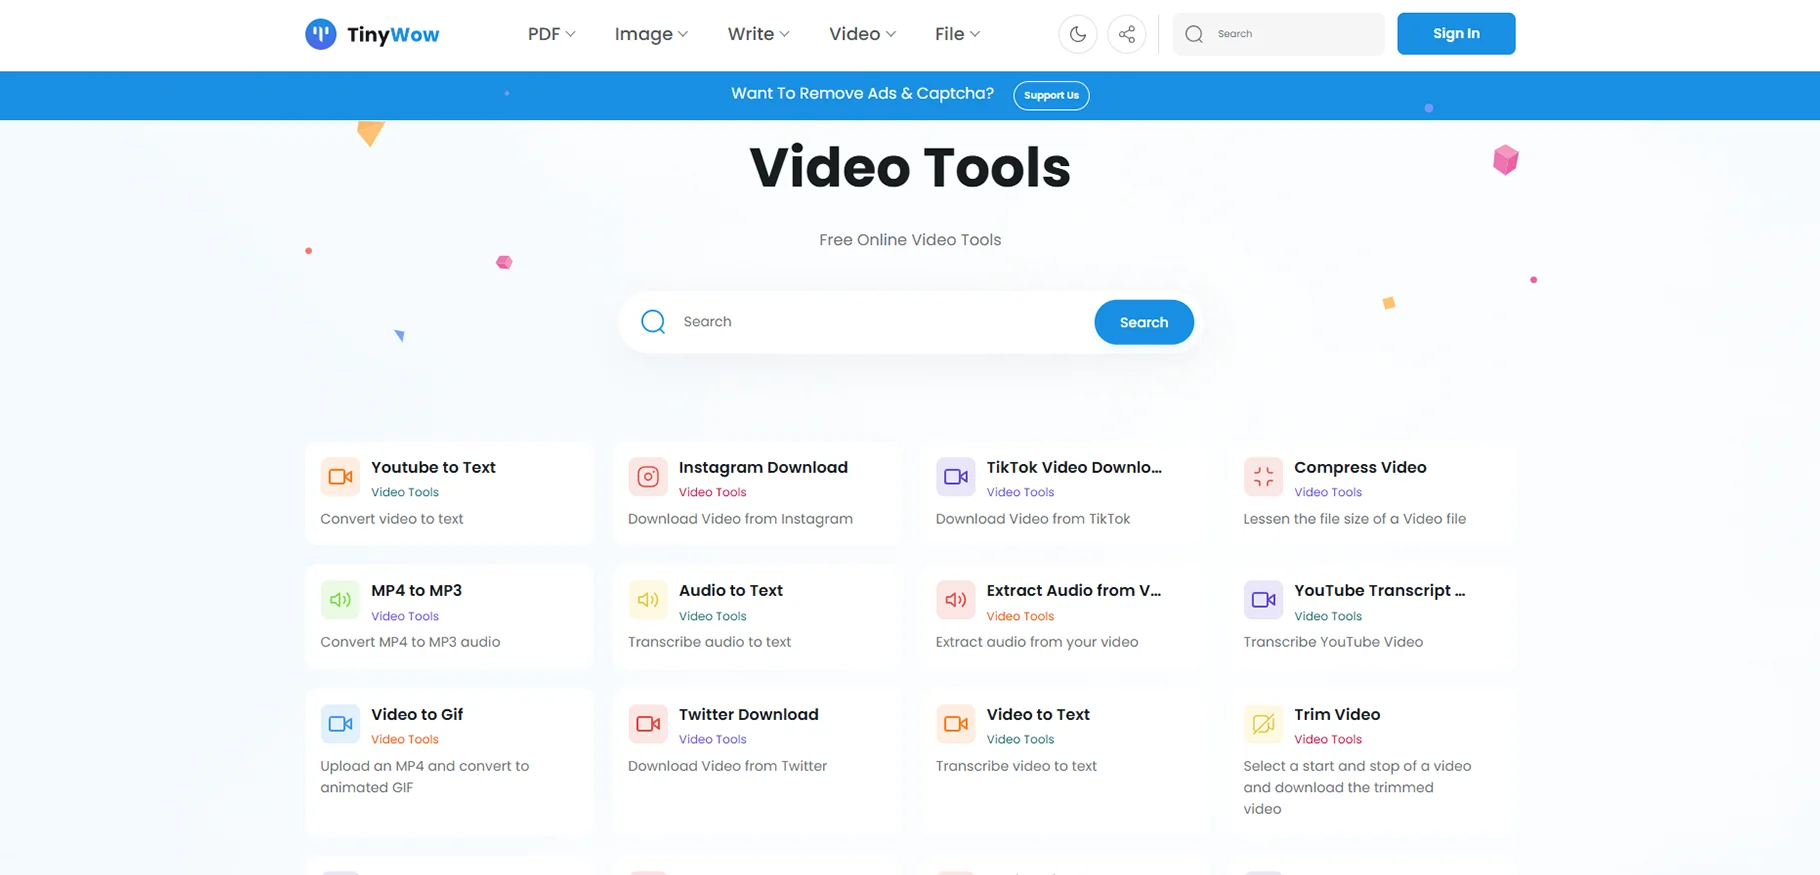The width and height of the screenshot is (1820, 875).
Task: Expand the Image dropdown menu
Action: coord(651,34)
